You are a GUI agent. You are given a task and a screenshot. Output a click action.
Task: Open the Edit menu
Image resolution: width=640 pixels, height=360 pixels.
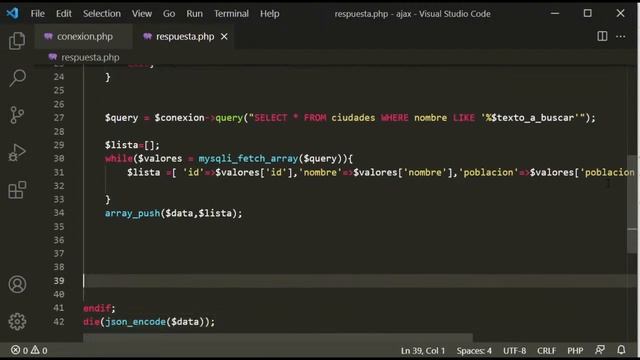[x=64, y=13]
